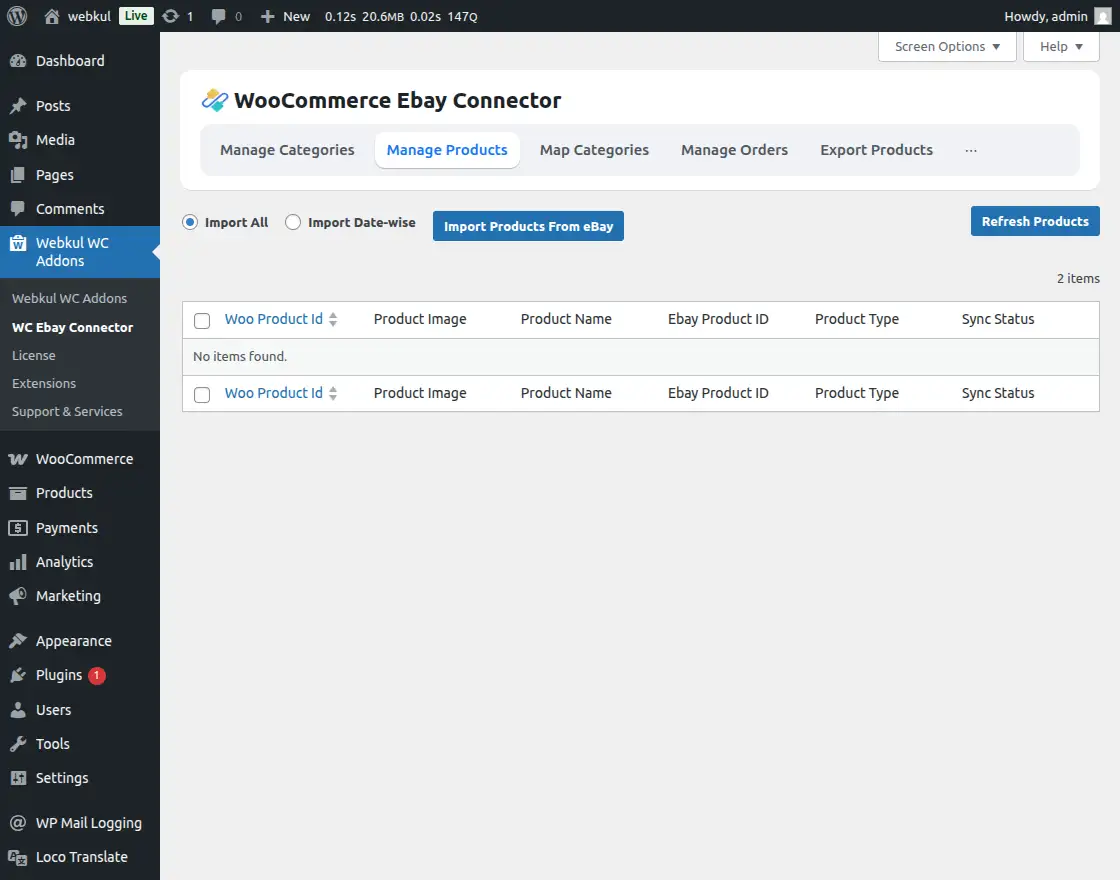Click the Webkul WC Addons bag icon
Image resolution: width=1120 pixels, height=880 pixels.
tap(18, 244)
